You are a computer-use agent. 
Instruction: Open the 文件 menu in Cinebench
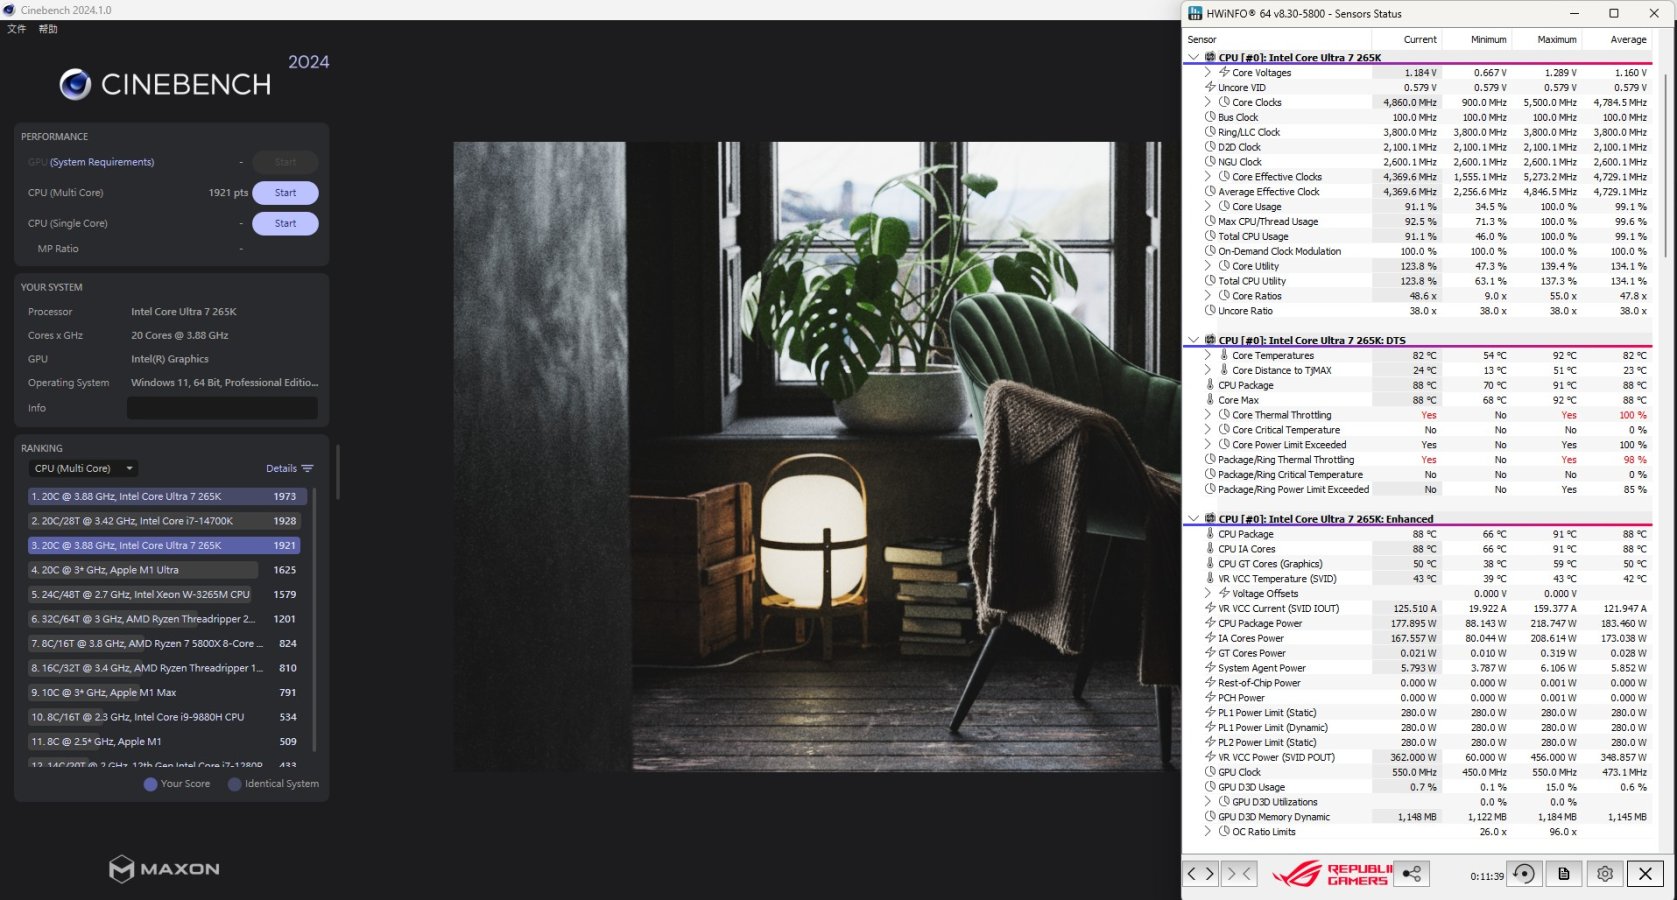17,29
